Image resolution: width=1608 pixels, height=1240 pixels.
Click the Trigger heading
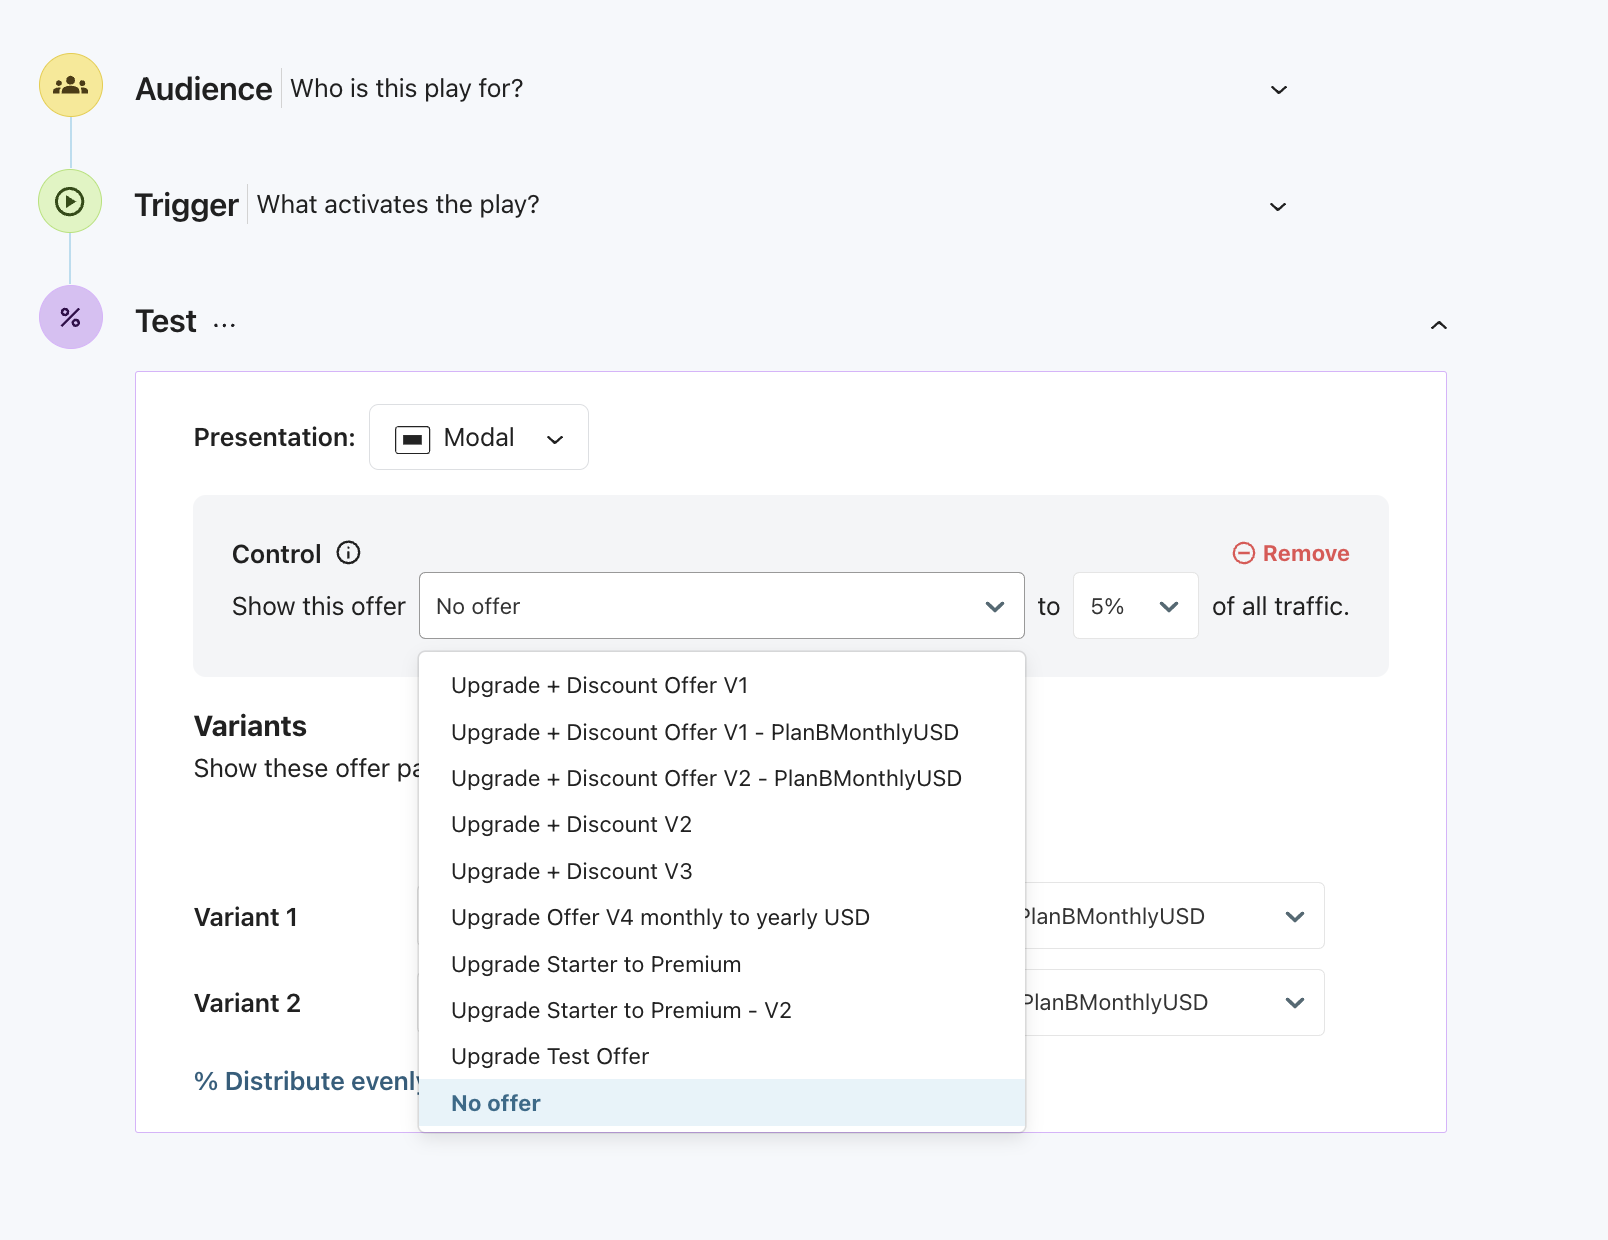[187, 205]
